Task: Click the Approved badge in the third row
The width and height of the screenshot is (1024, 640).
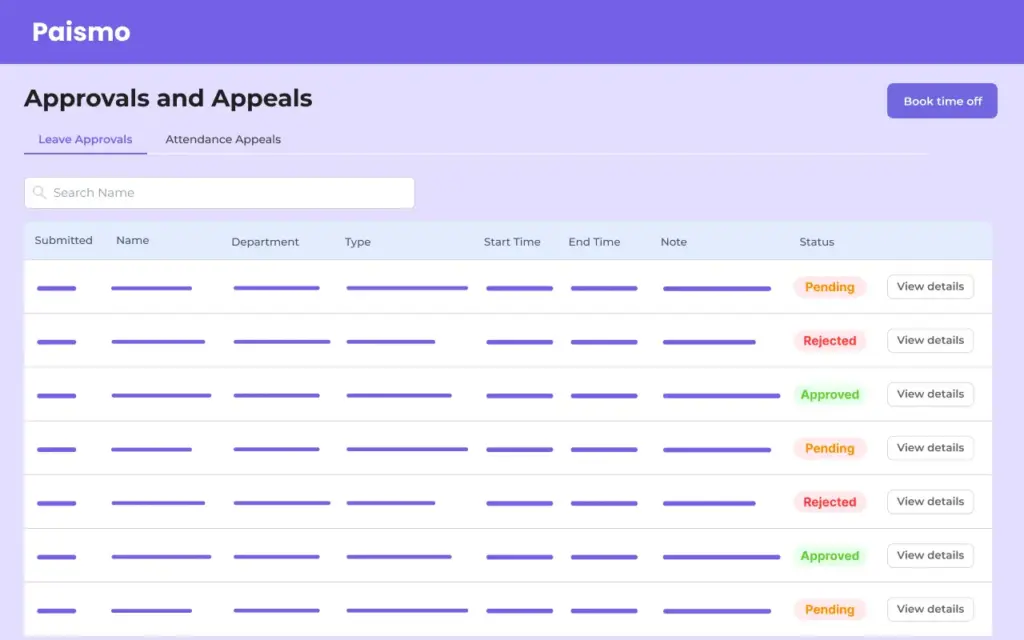Action: click(x=830, y=394)
